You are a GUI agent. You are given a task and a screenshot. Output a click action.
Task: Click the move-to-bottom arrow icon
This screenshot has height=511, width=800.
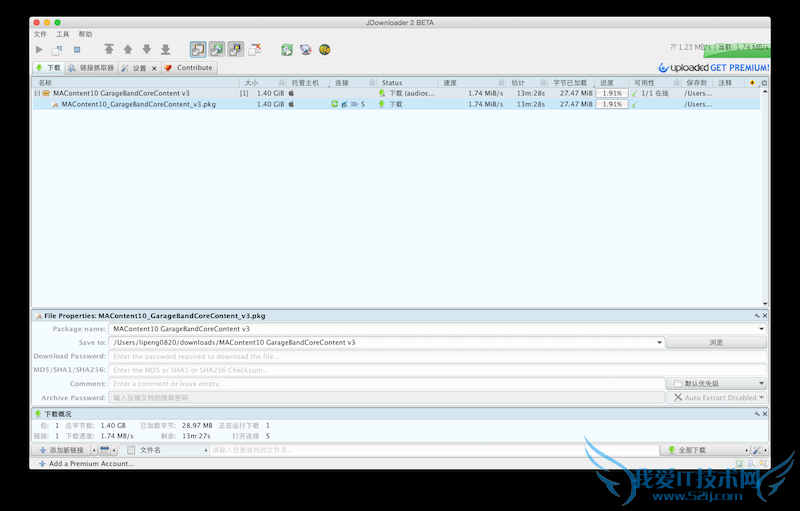165,49
